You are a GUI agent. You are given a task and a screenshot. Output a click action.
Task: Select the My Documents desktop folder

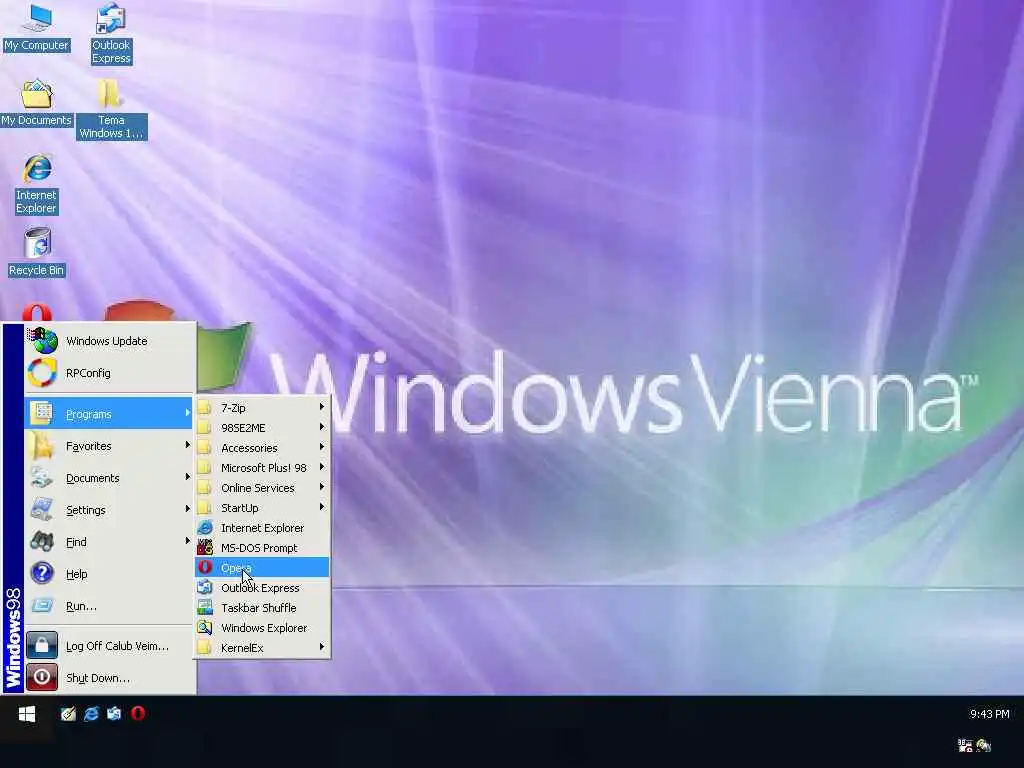tap(36, 103)
